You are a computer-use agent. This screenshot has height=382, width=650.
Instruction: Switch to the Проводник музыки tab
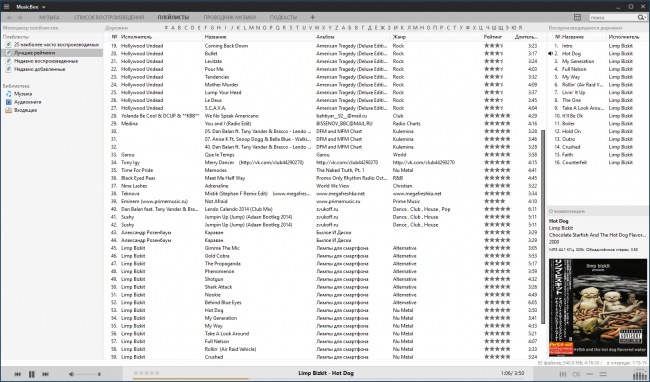tap(230, 17)
